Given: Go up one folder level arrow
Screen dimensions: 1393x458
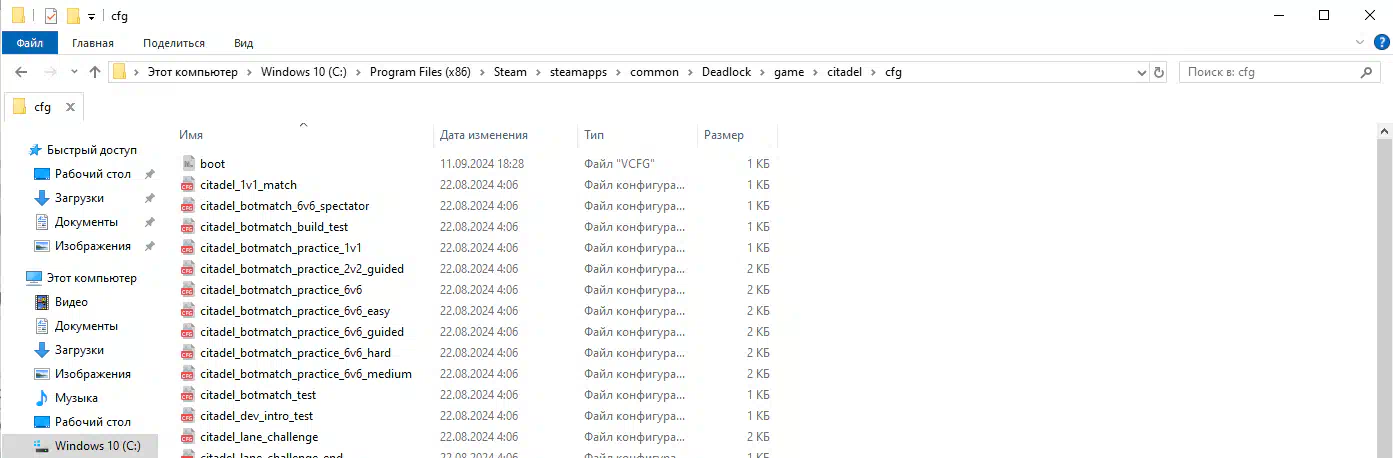Looking at the screenshot, I should click(95, 72).
